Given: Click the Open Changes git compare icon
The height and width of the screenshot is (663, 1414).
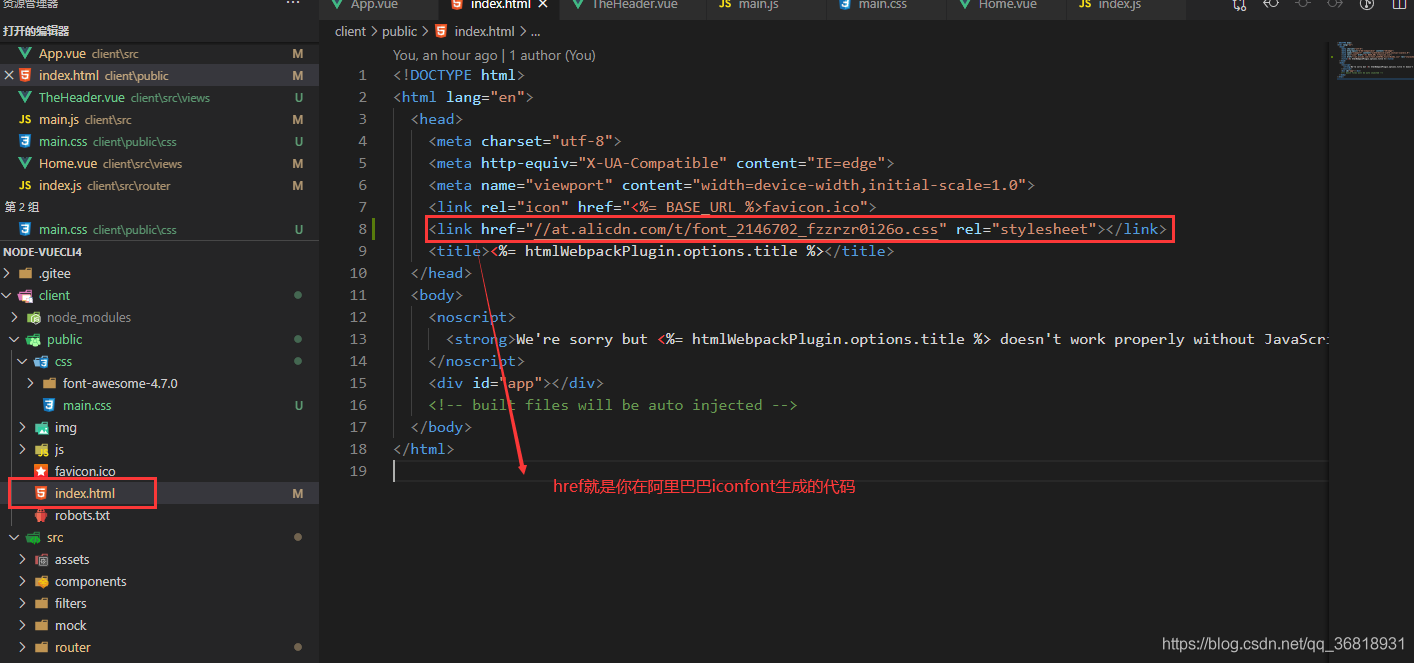Looking at the screenshot, I should [x=1240, y=5].
